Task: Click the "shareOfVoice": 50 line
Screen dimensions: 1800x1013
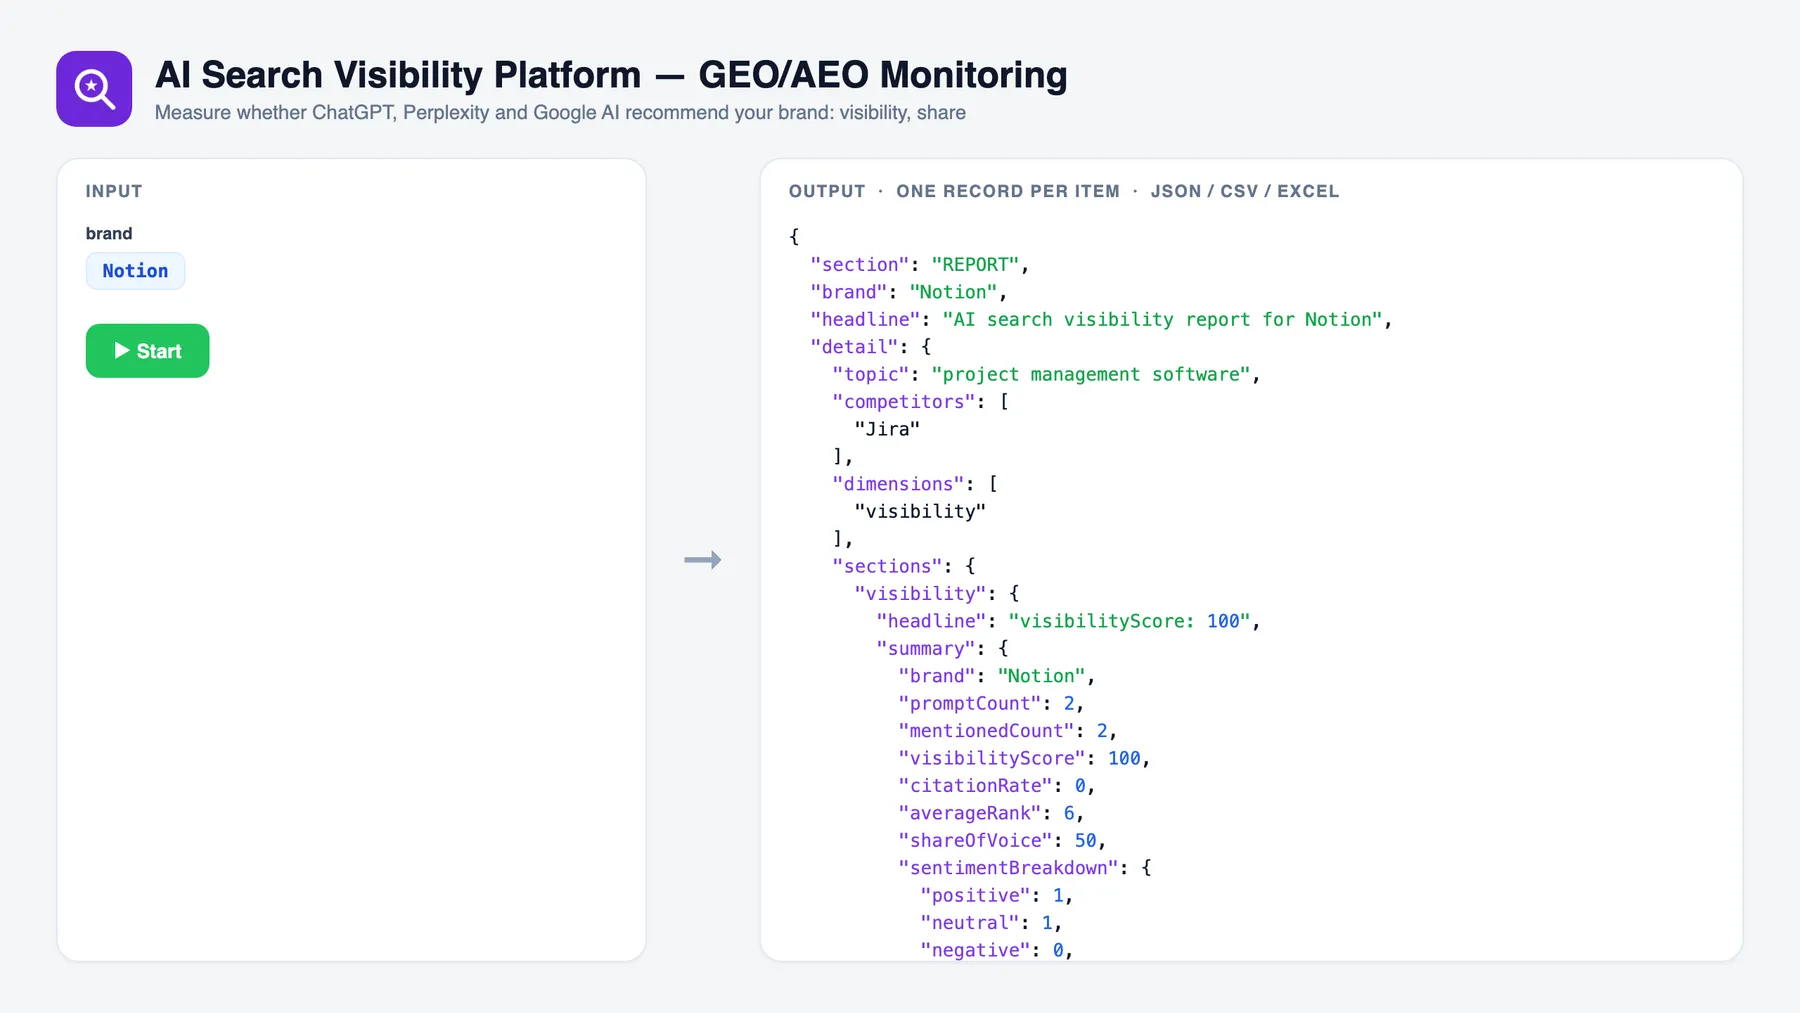Action: click(x=1002, y=841)
